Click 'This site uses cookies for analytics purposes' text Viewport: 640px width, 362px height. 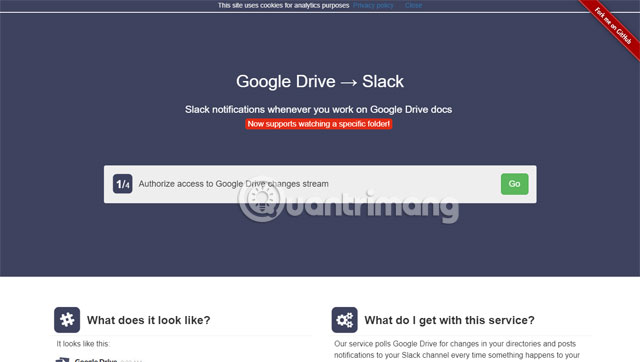point(283,5)
